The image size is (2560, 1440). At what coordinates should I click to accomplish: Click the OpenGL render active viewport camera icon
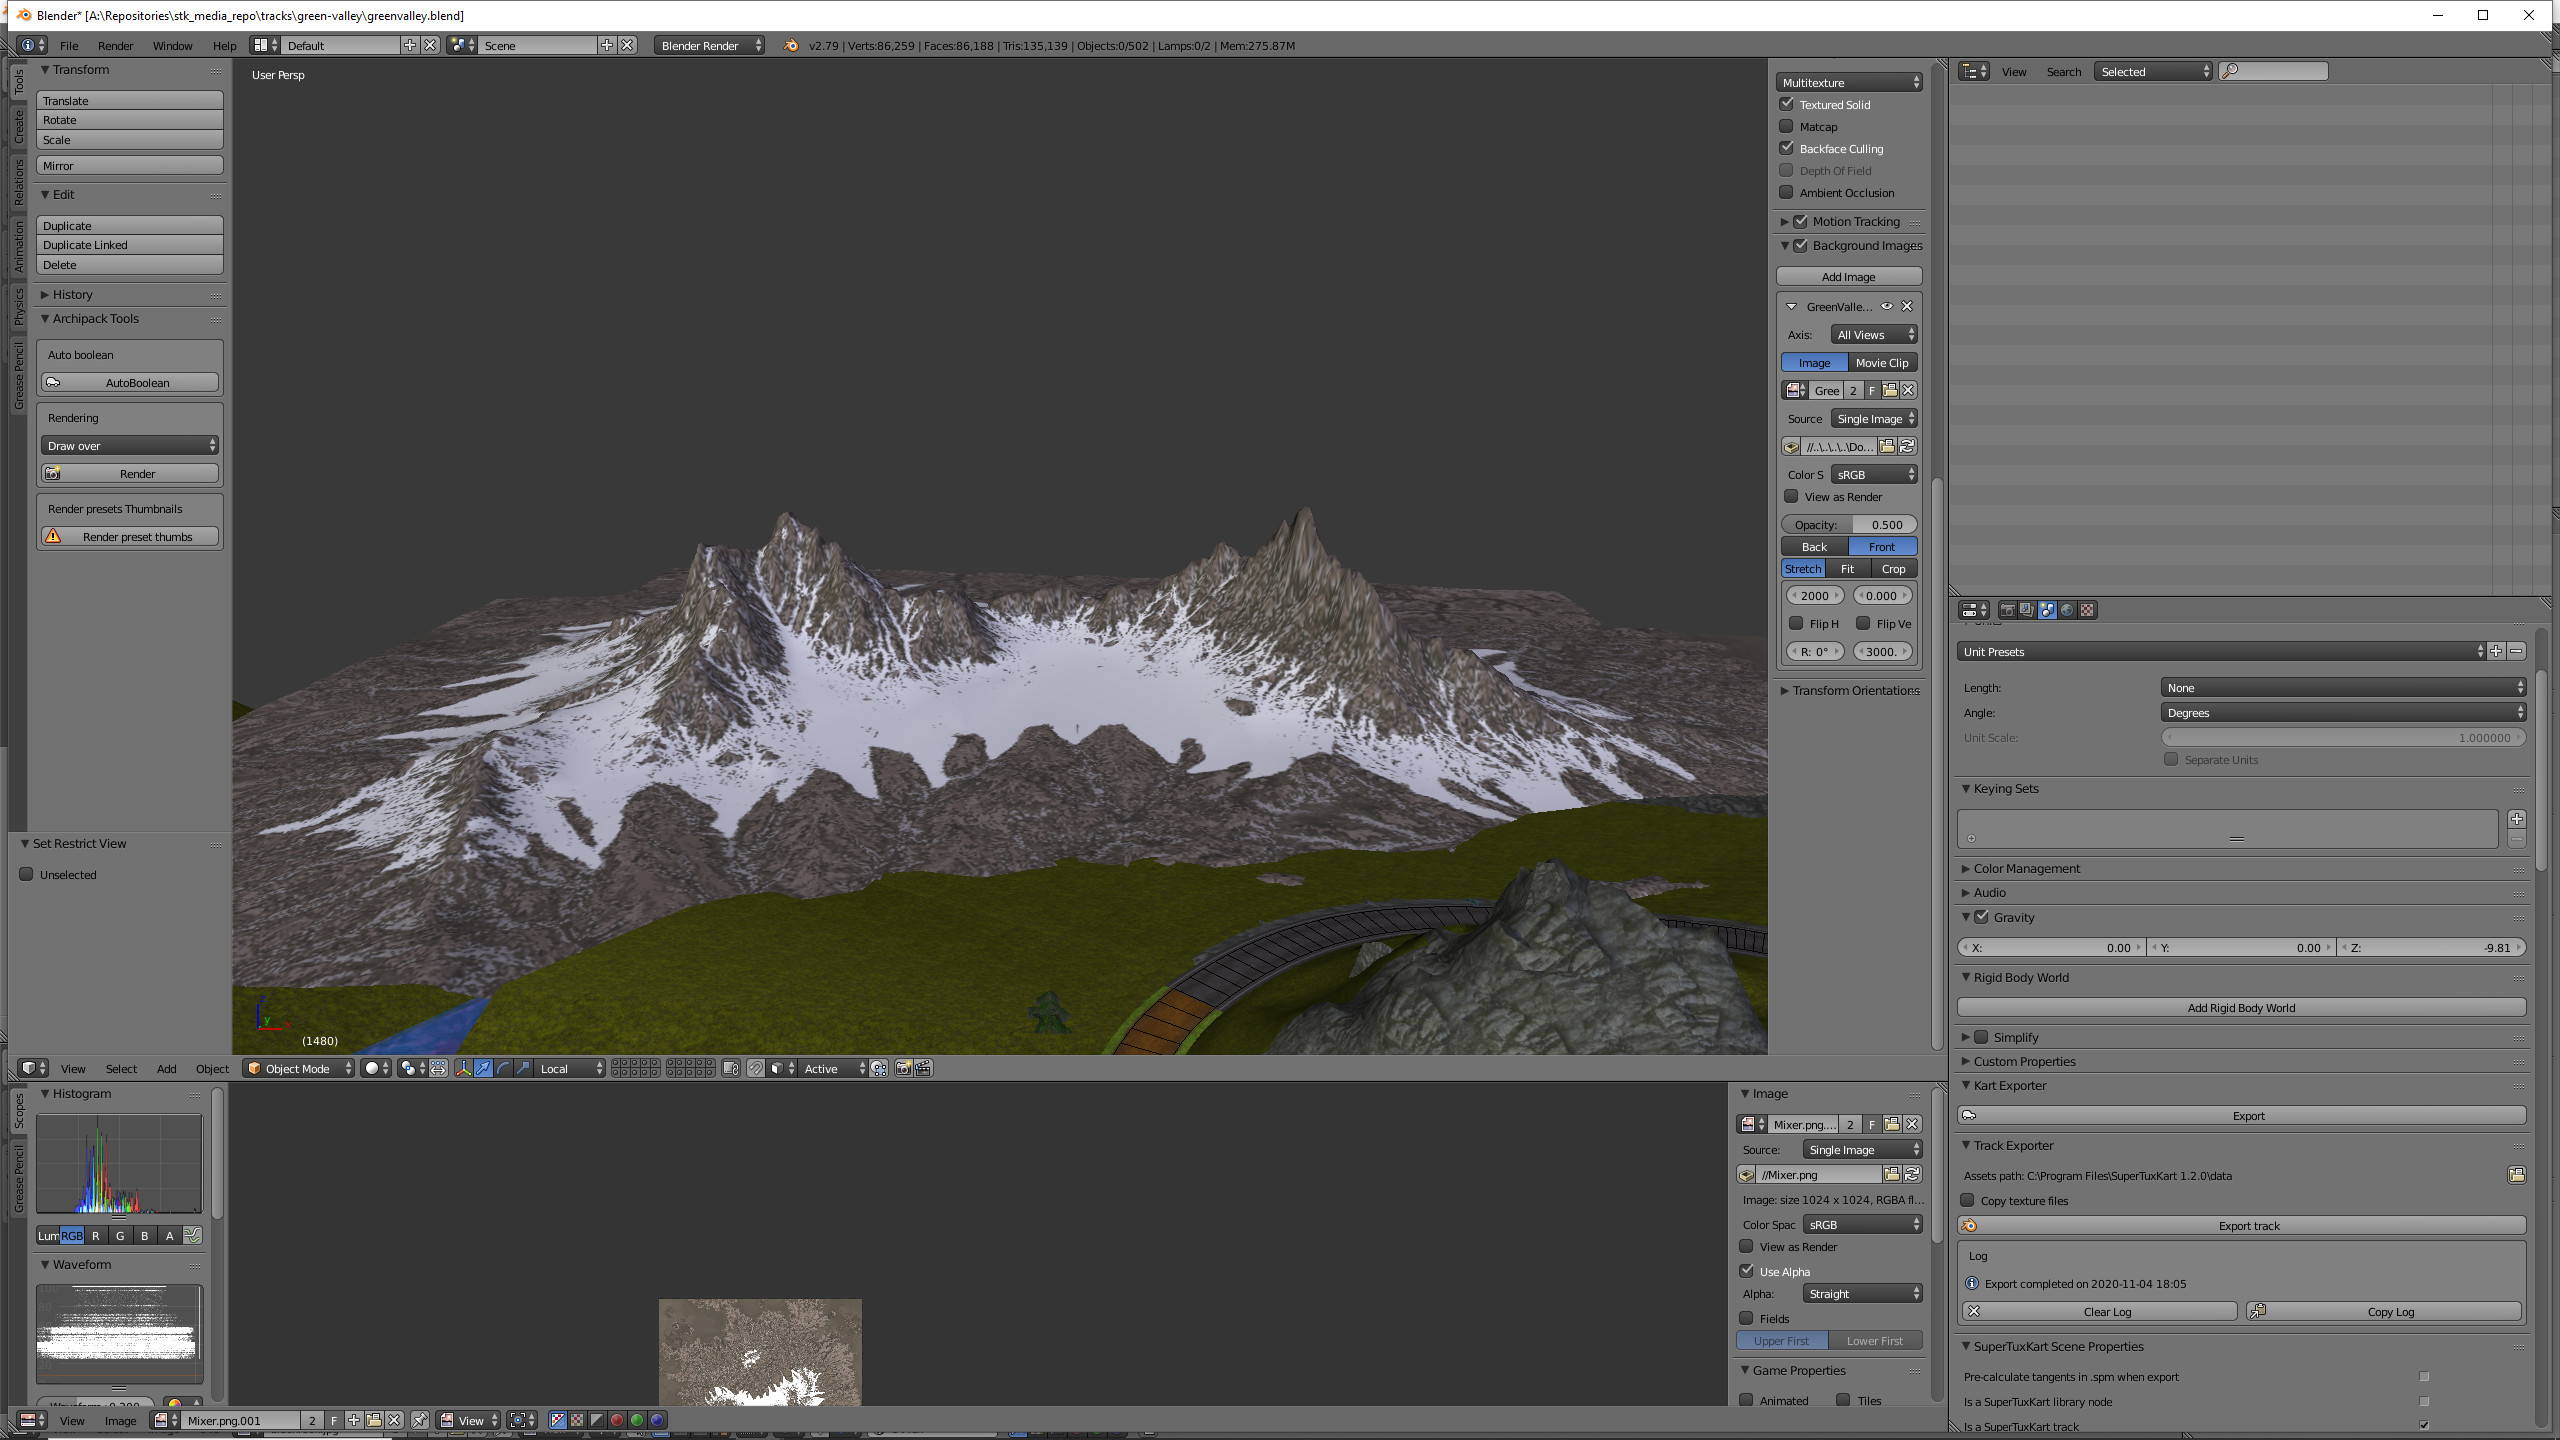pyautogui.click(x=903, y=1069)
